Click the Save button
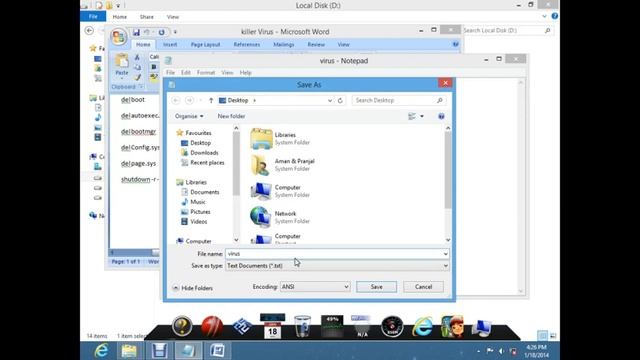The width and height of the screenshot is (640, 360). tap(376, 287)
